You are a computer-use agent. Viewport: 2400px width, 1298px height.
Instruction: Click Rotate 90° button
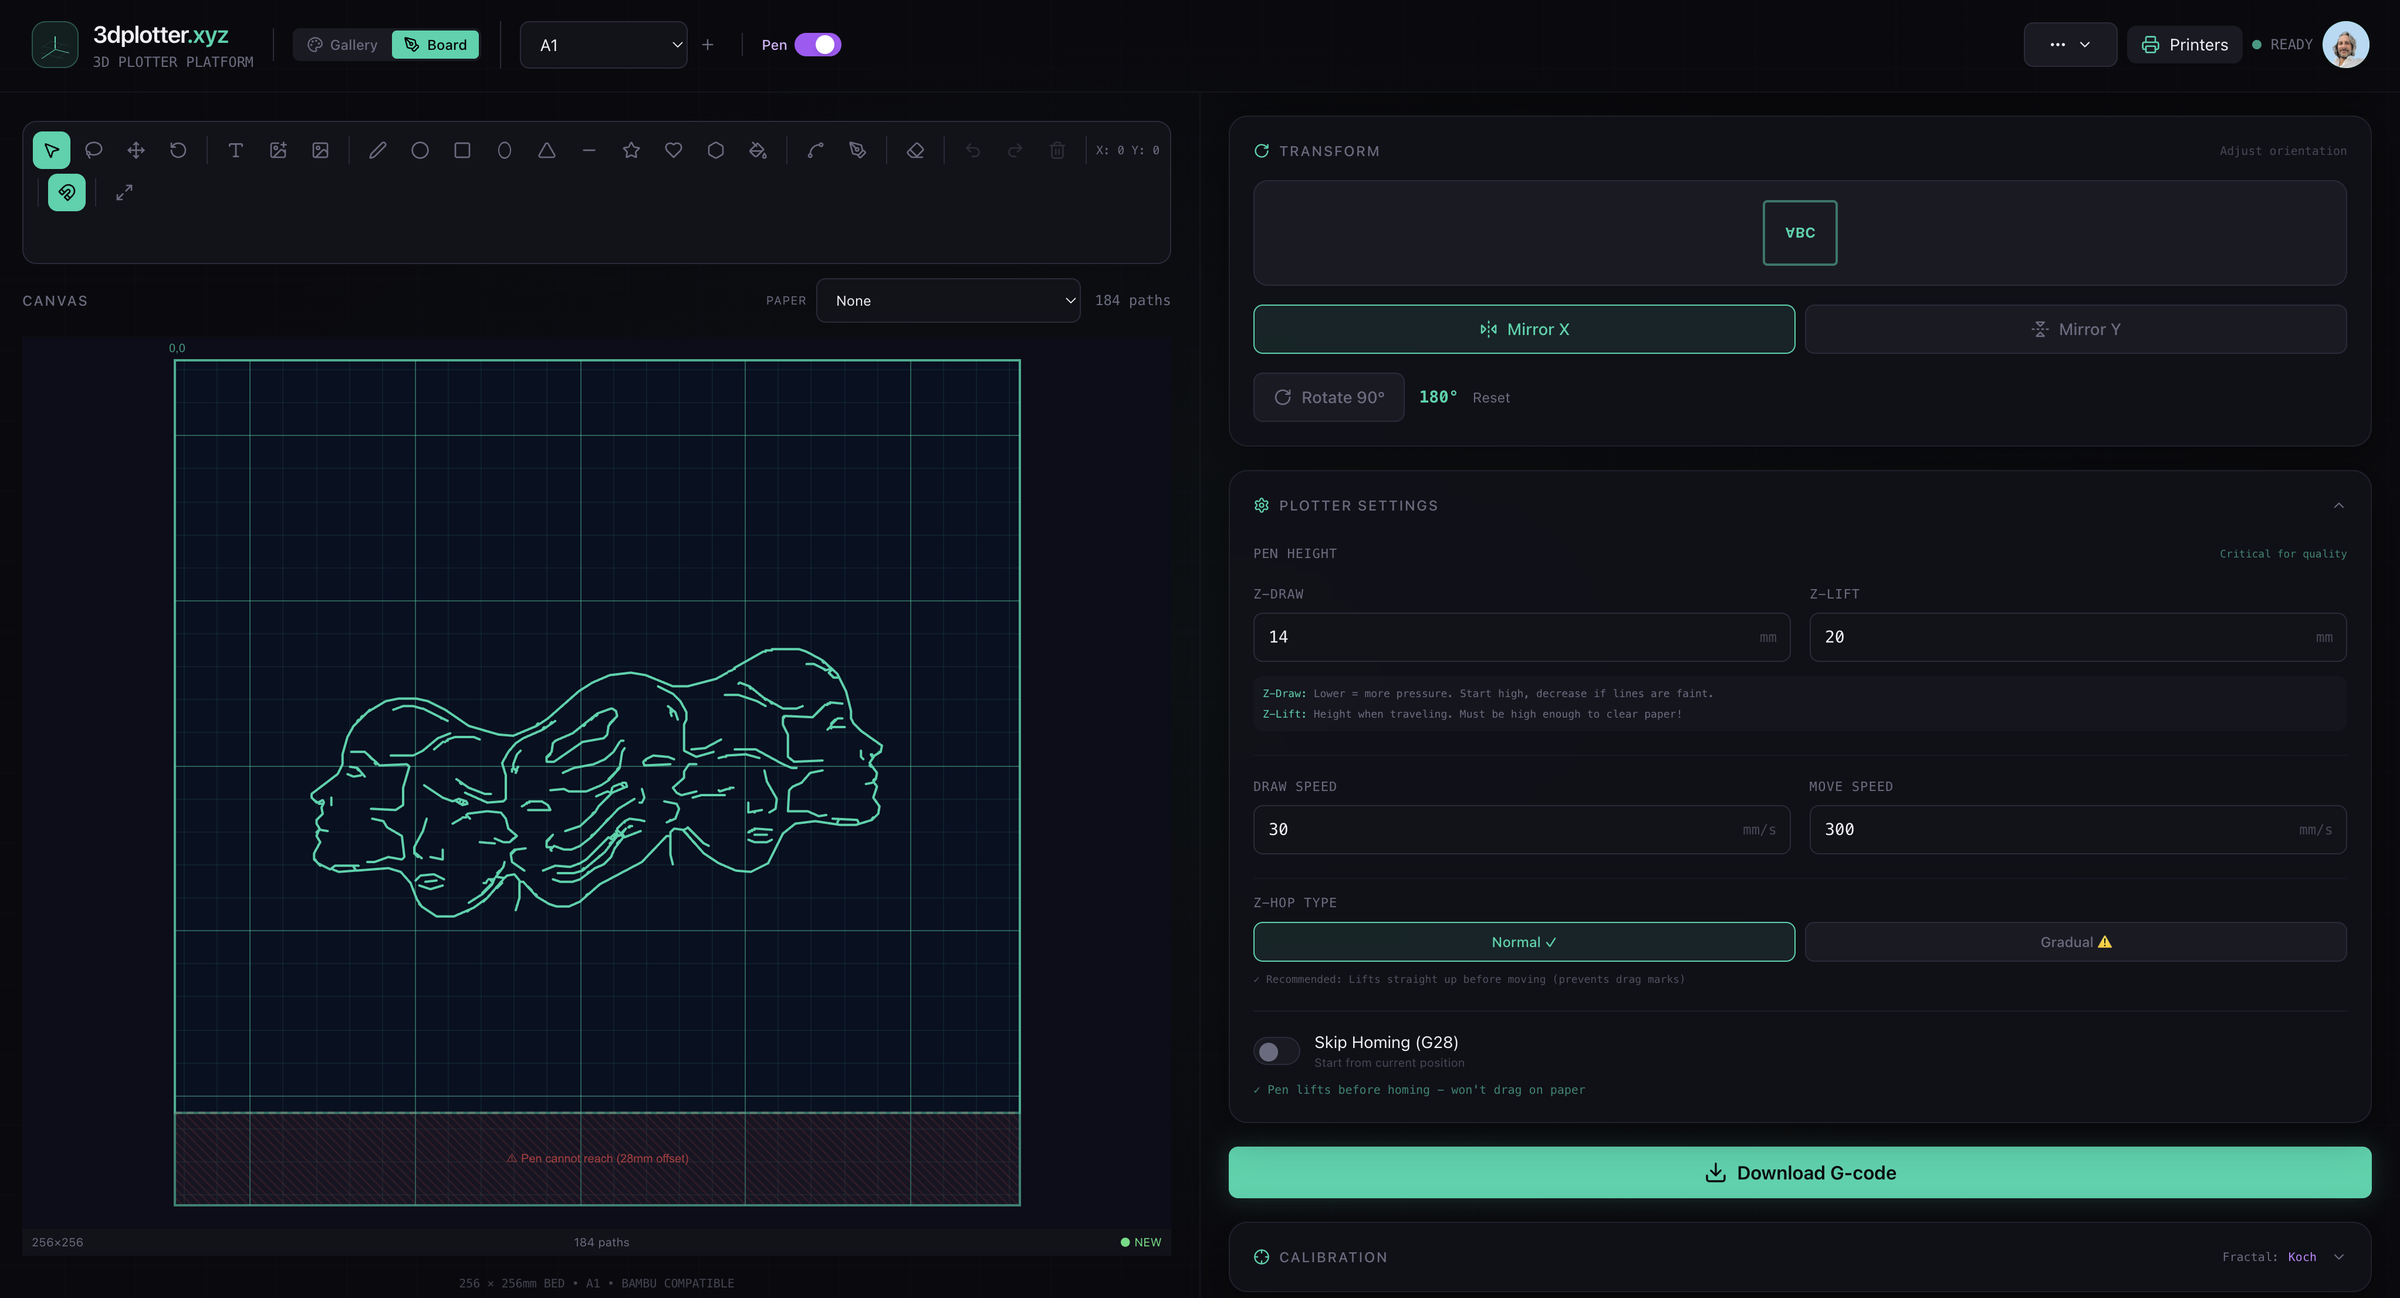coord(1329,397)
